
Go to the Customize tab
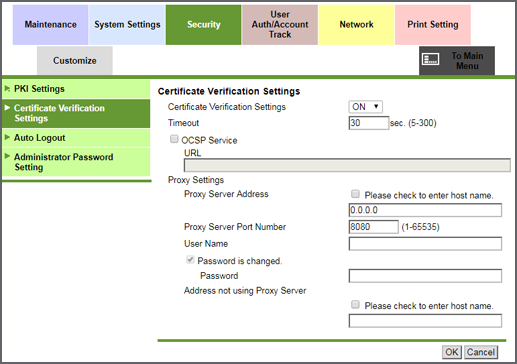pyautogui.click(x=75, y=61)
